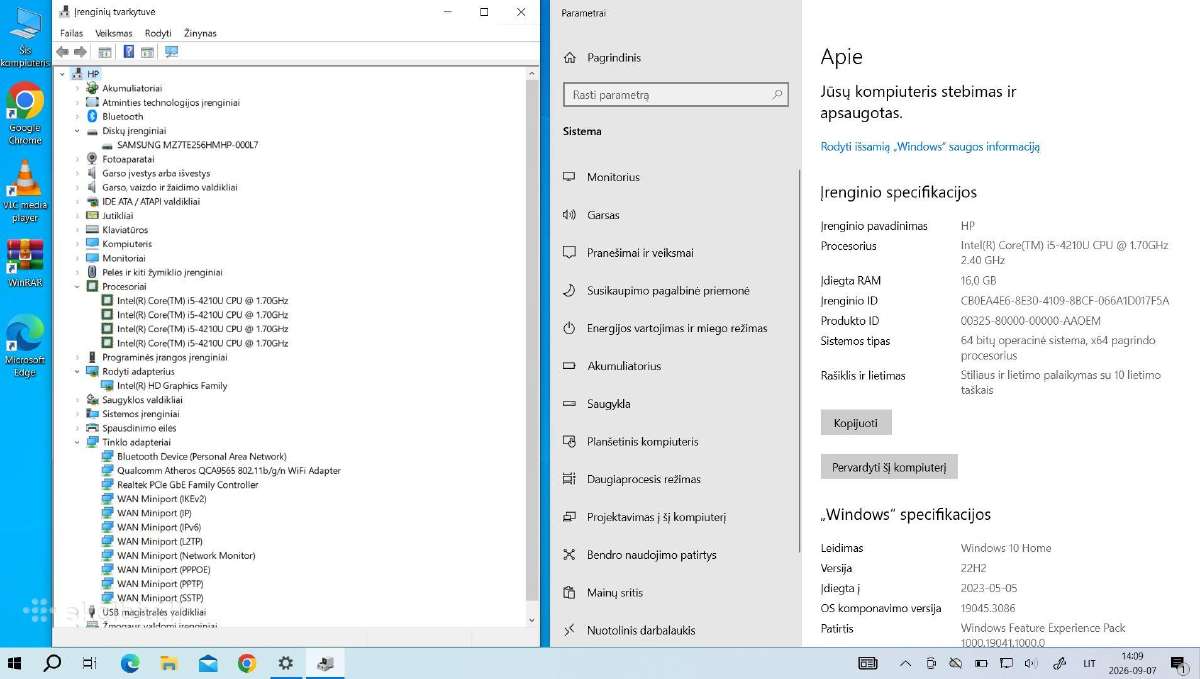Open the Šis kompiuteris desktop icon
The height and width of the screenshot is (679, 1200).
tap(25, 37)
